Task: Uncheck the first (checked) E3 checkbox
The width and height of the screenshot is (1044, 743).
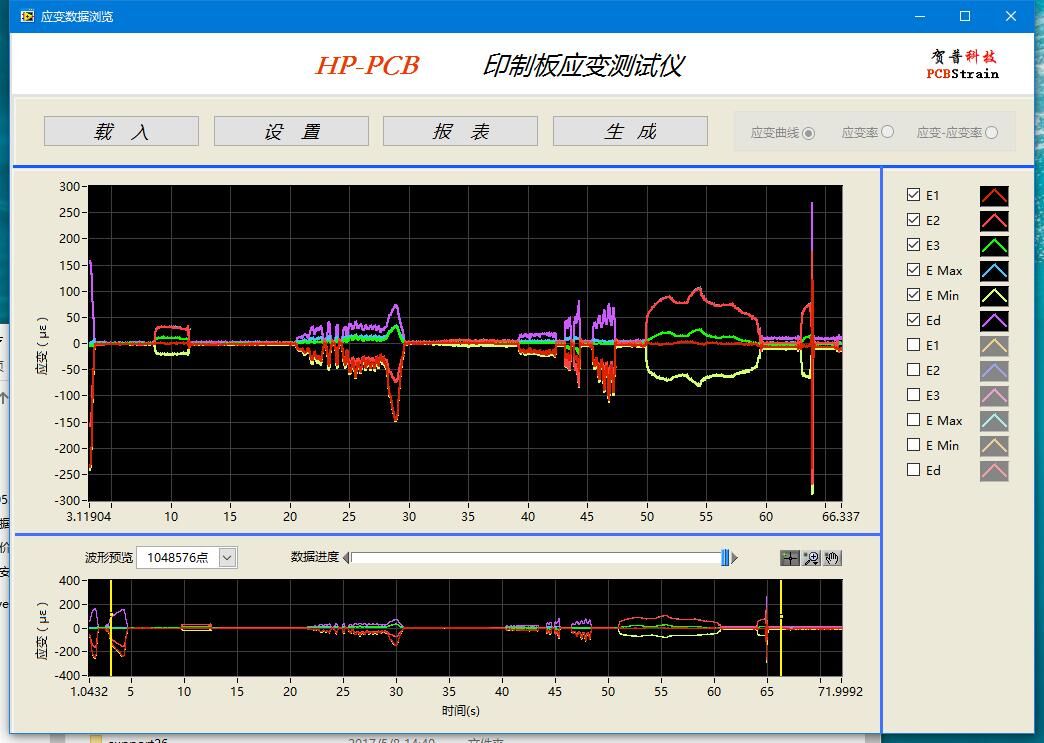Action: click(914, 244)
